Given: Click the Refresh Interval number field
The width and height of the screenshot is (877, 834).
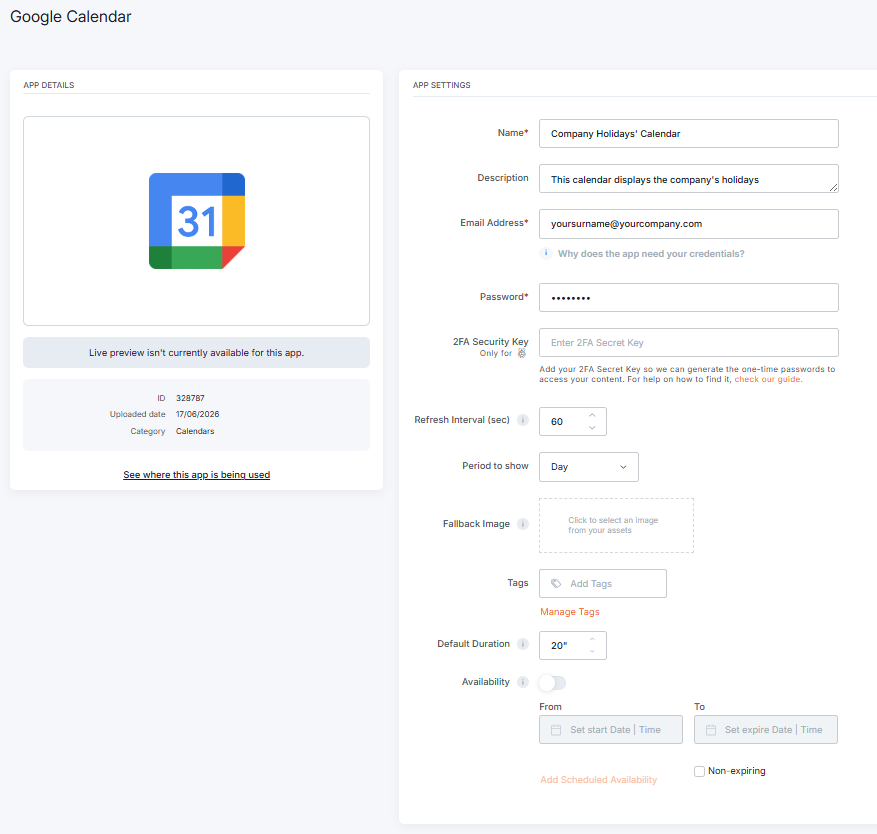Looking at the screenshot, I should tap(573, 422).
